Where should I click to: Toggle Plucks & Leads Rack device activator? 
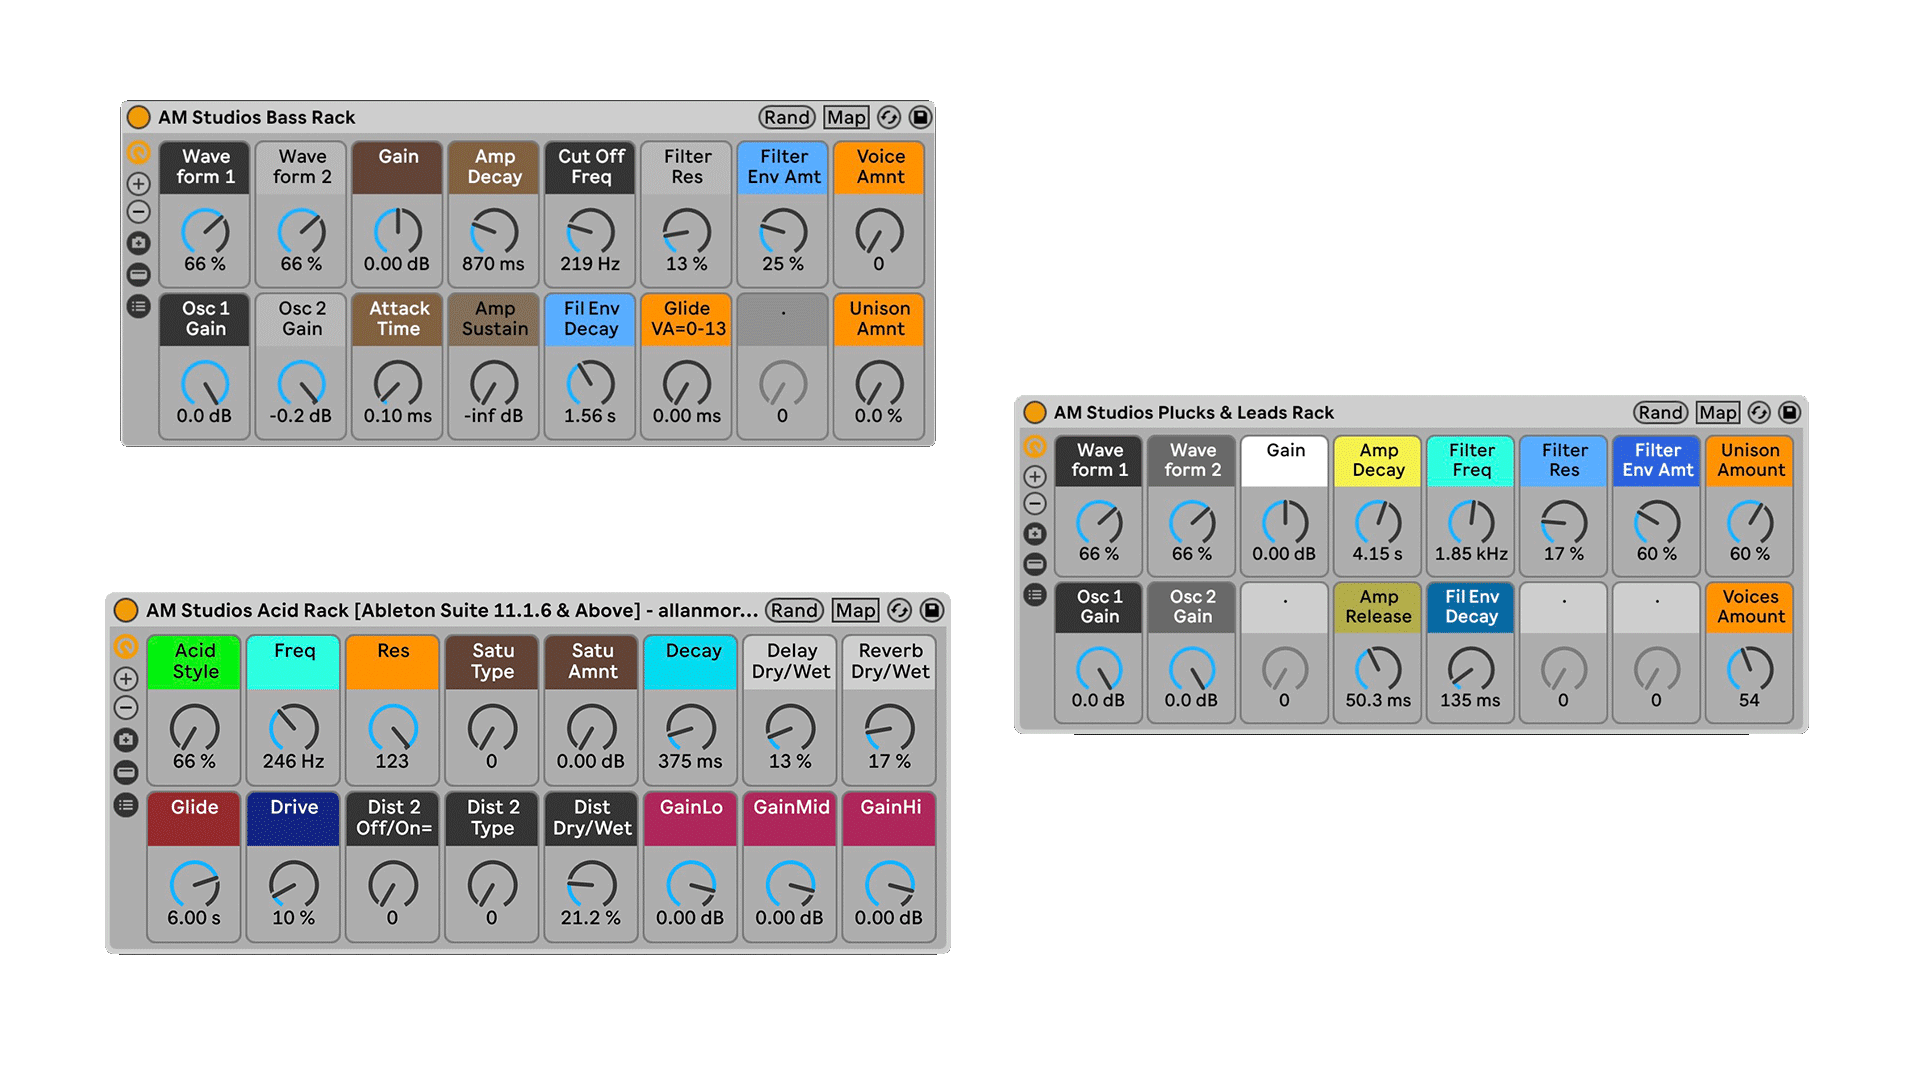(1035, 412)
